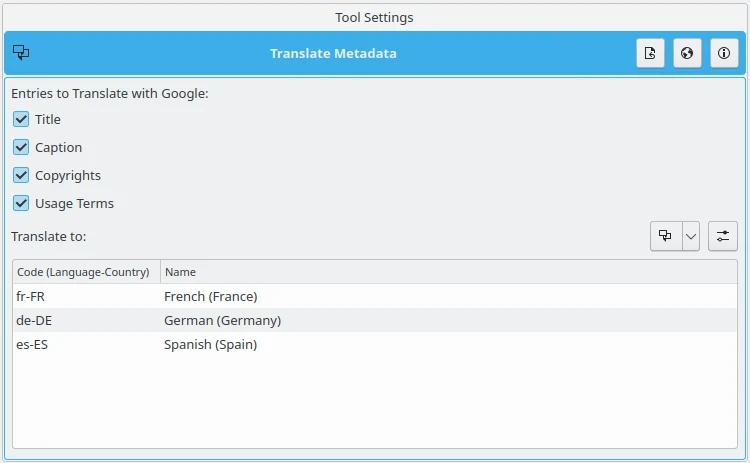Select the fr-FR French (France) row

pos(210,296)
